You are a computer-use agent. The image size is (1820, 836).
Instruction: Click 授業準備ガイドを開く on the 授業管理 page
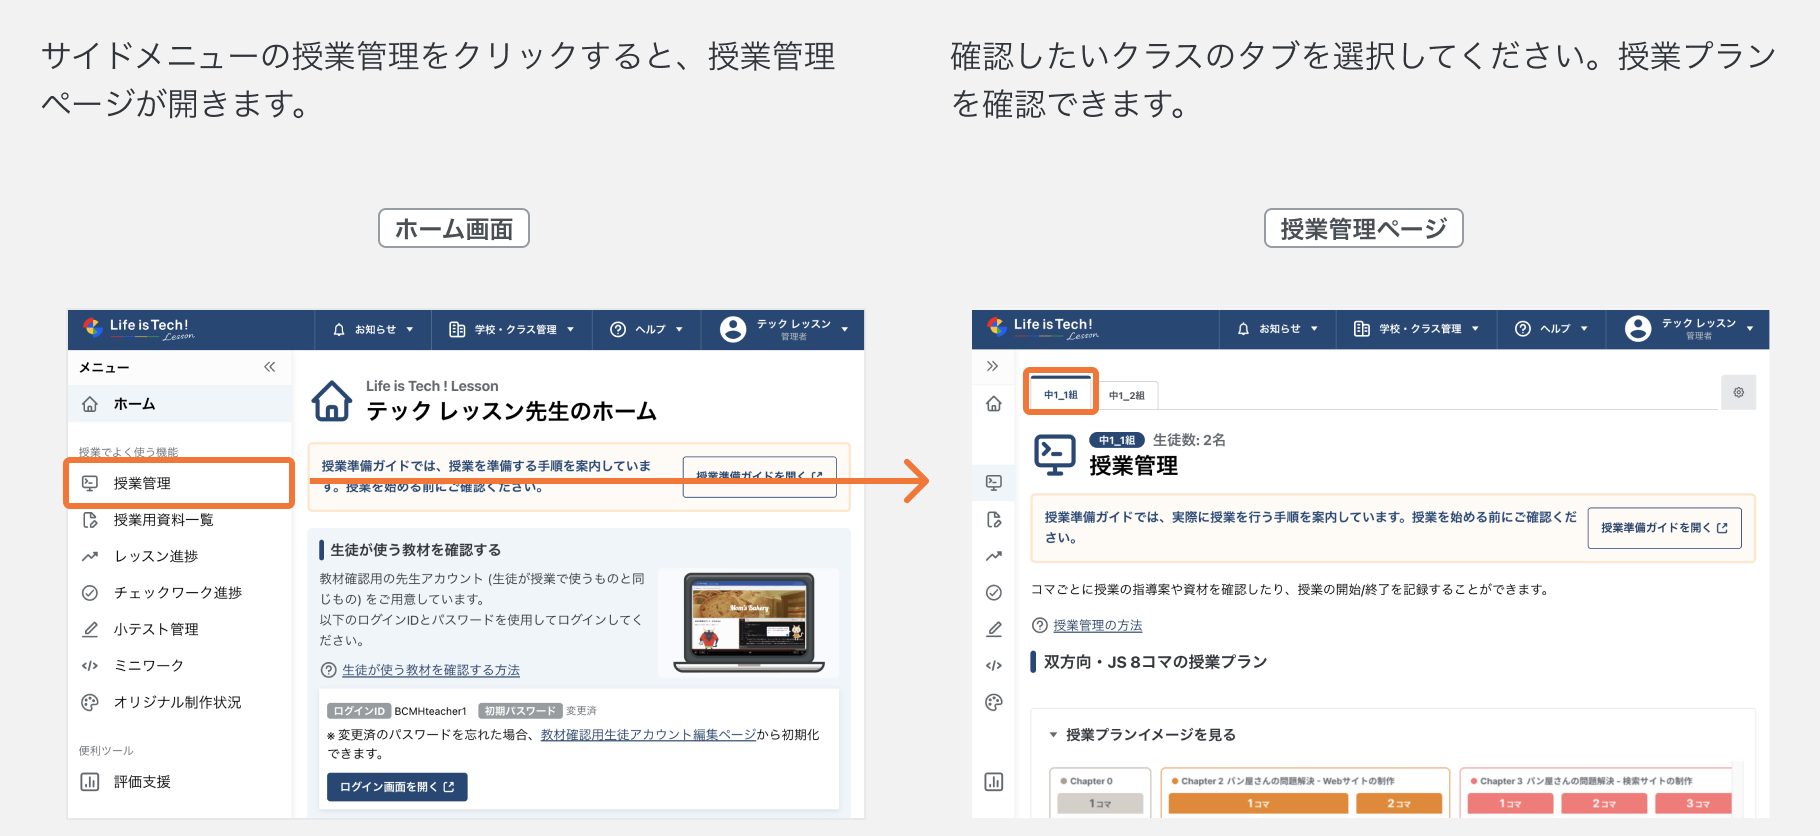point(1664,528)
